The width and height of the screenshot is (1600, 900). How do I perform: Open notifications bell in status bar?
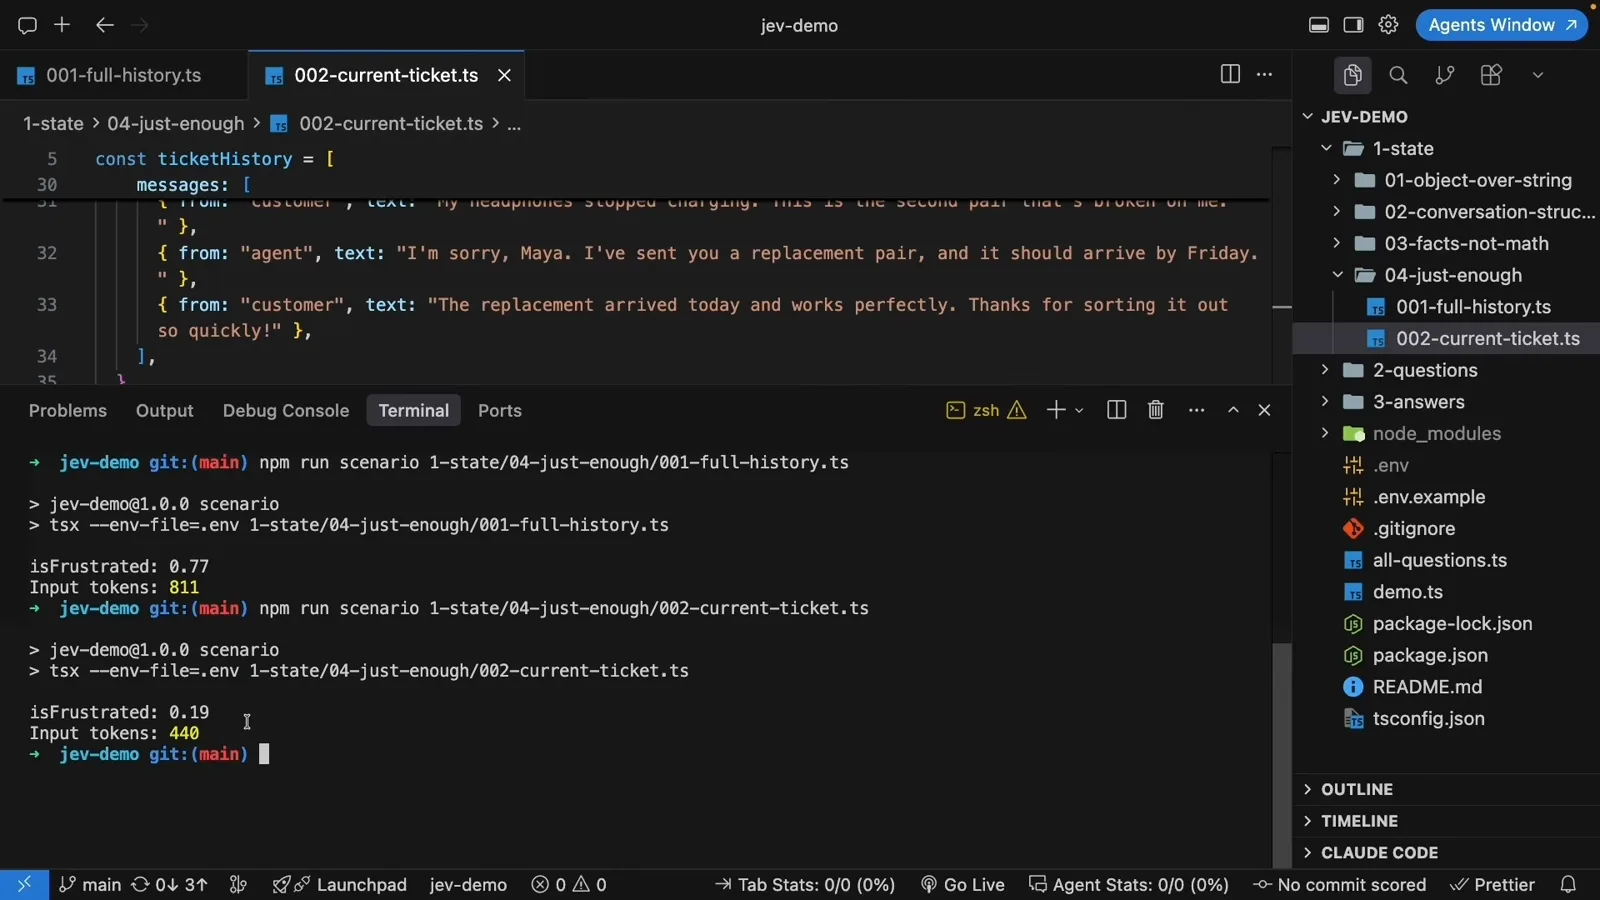1568,884
